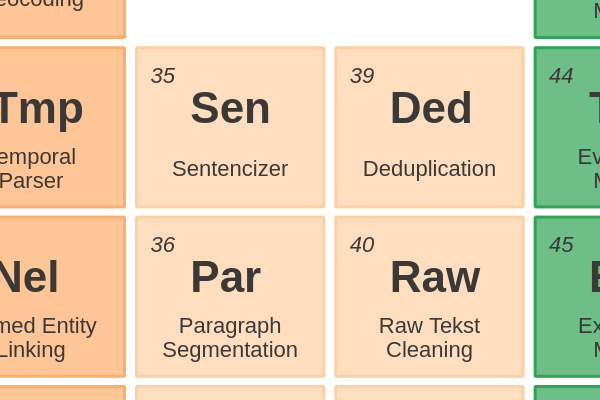Click the number 39 on Ded tile
This screenshot has width=600, height=400.
[362, 75]
